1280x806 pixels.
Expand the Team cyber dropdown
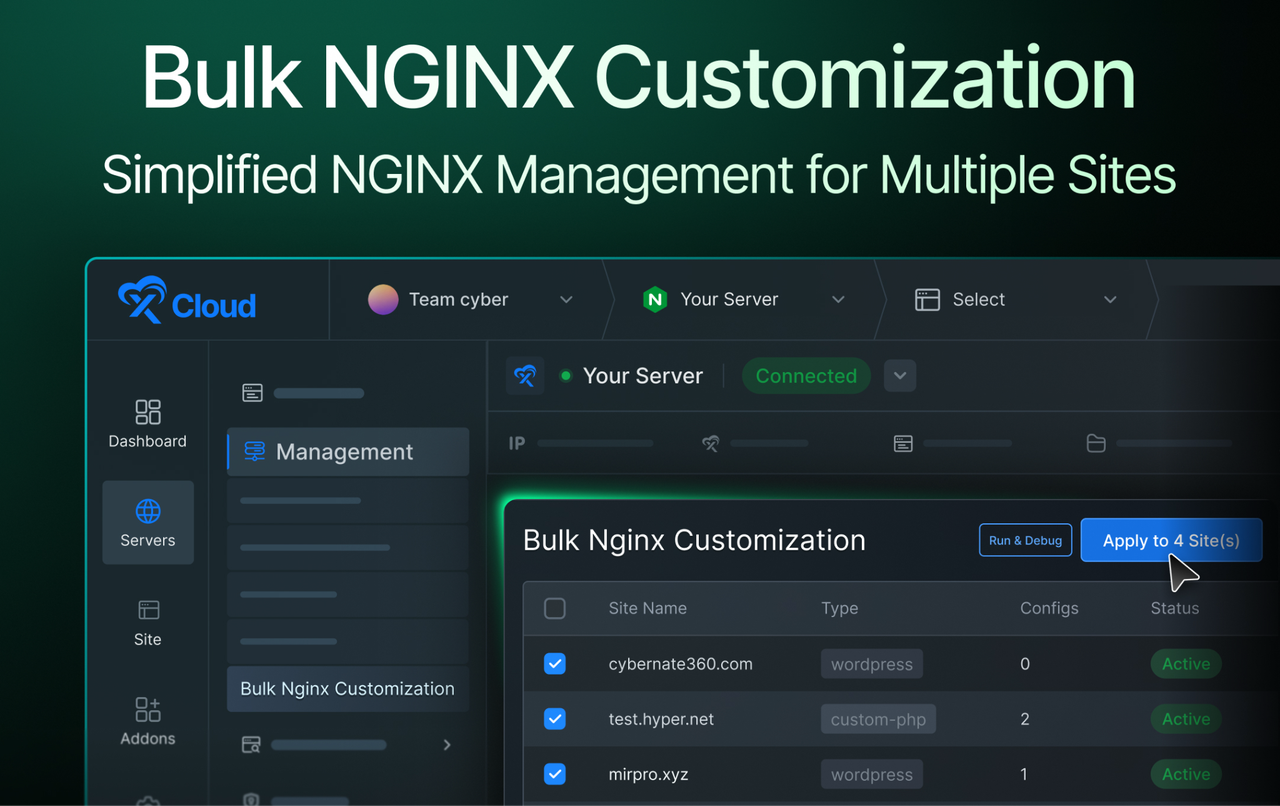click(x=566, y=300)
